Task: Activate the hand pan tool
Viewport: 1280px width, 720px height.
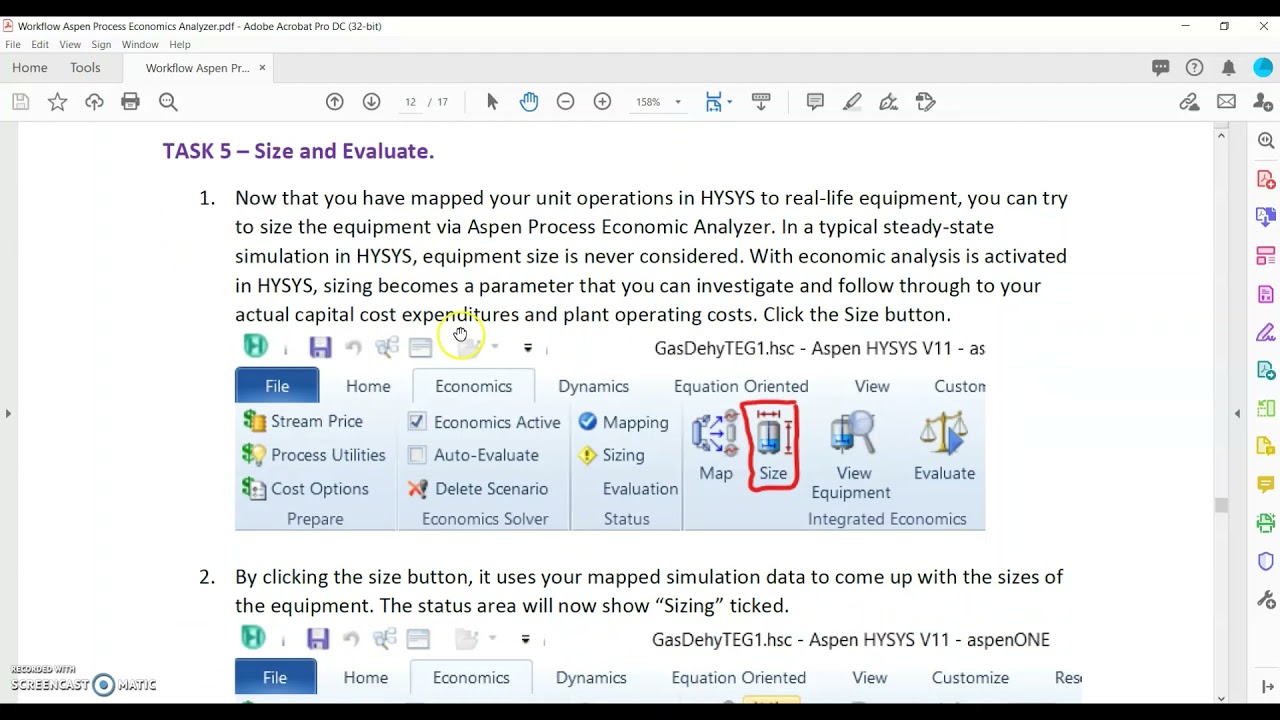Action: click(x=529, y=101)
